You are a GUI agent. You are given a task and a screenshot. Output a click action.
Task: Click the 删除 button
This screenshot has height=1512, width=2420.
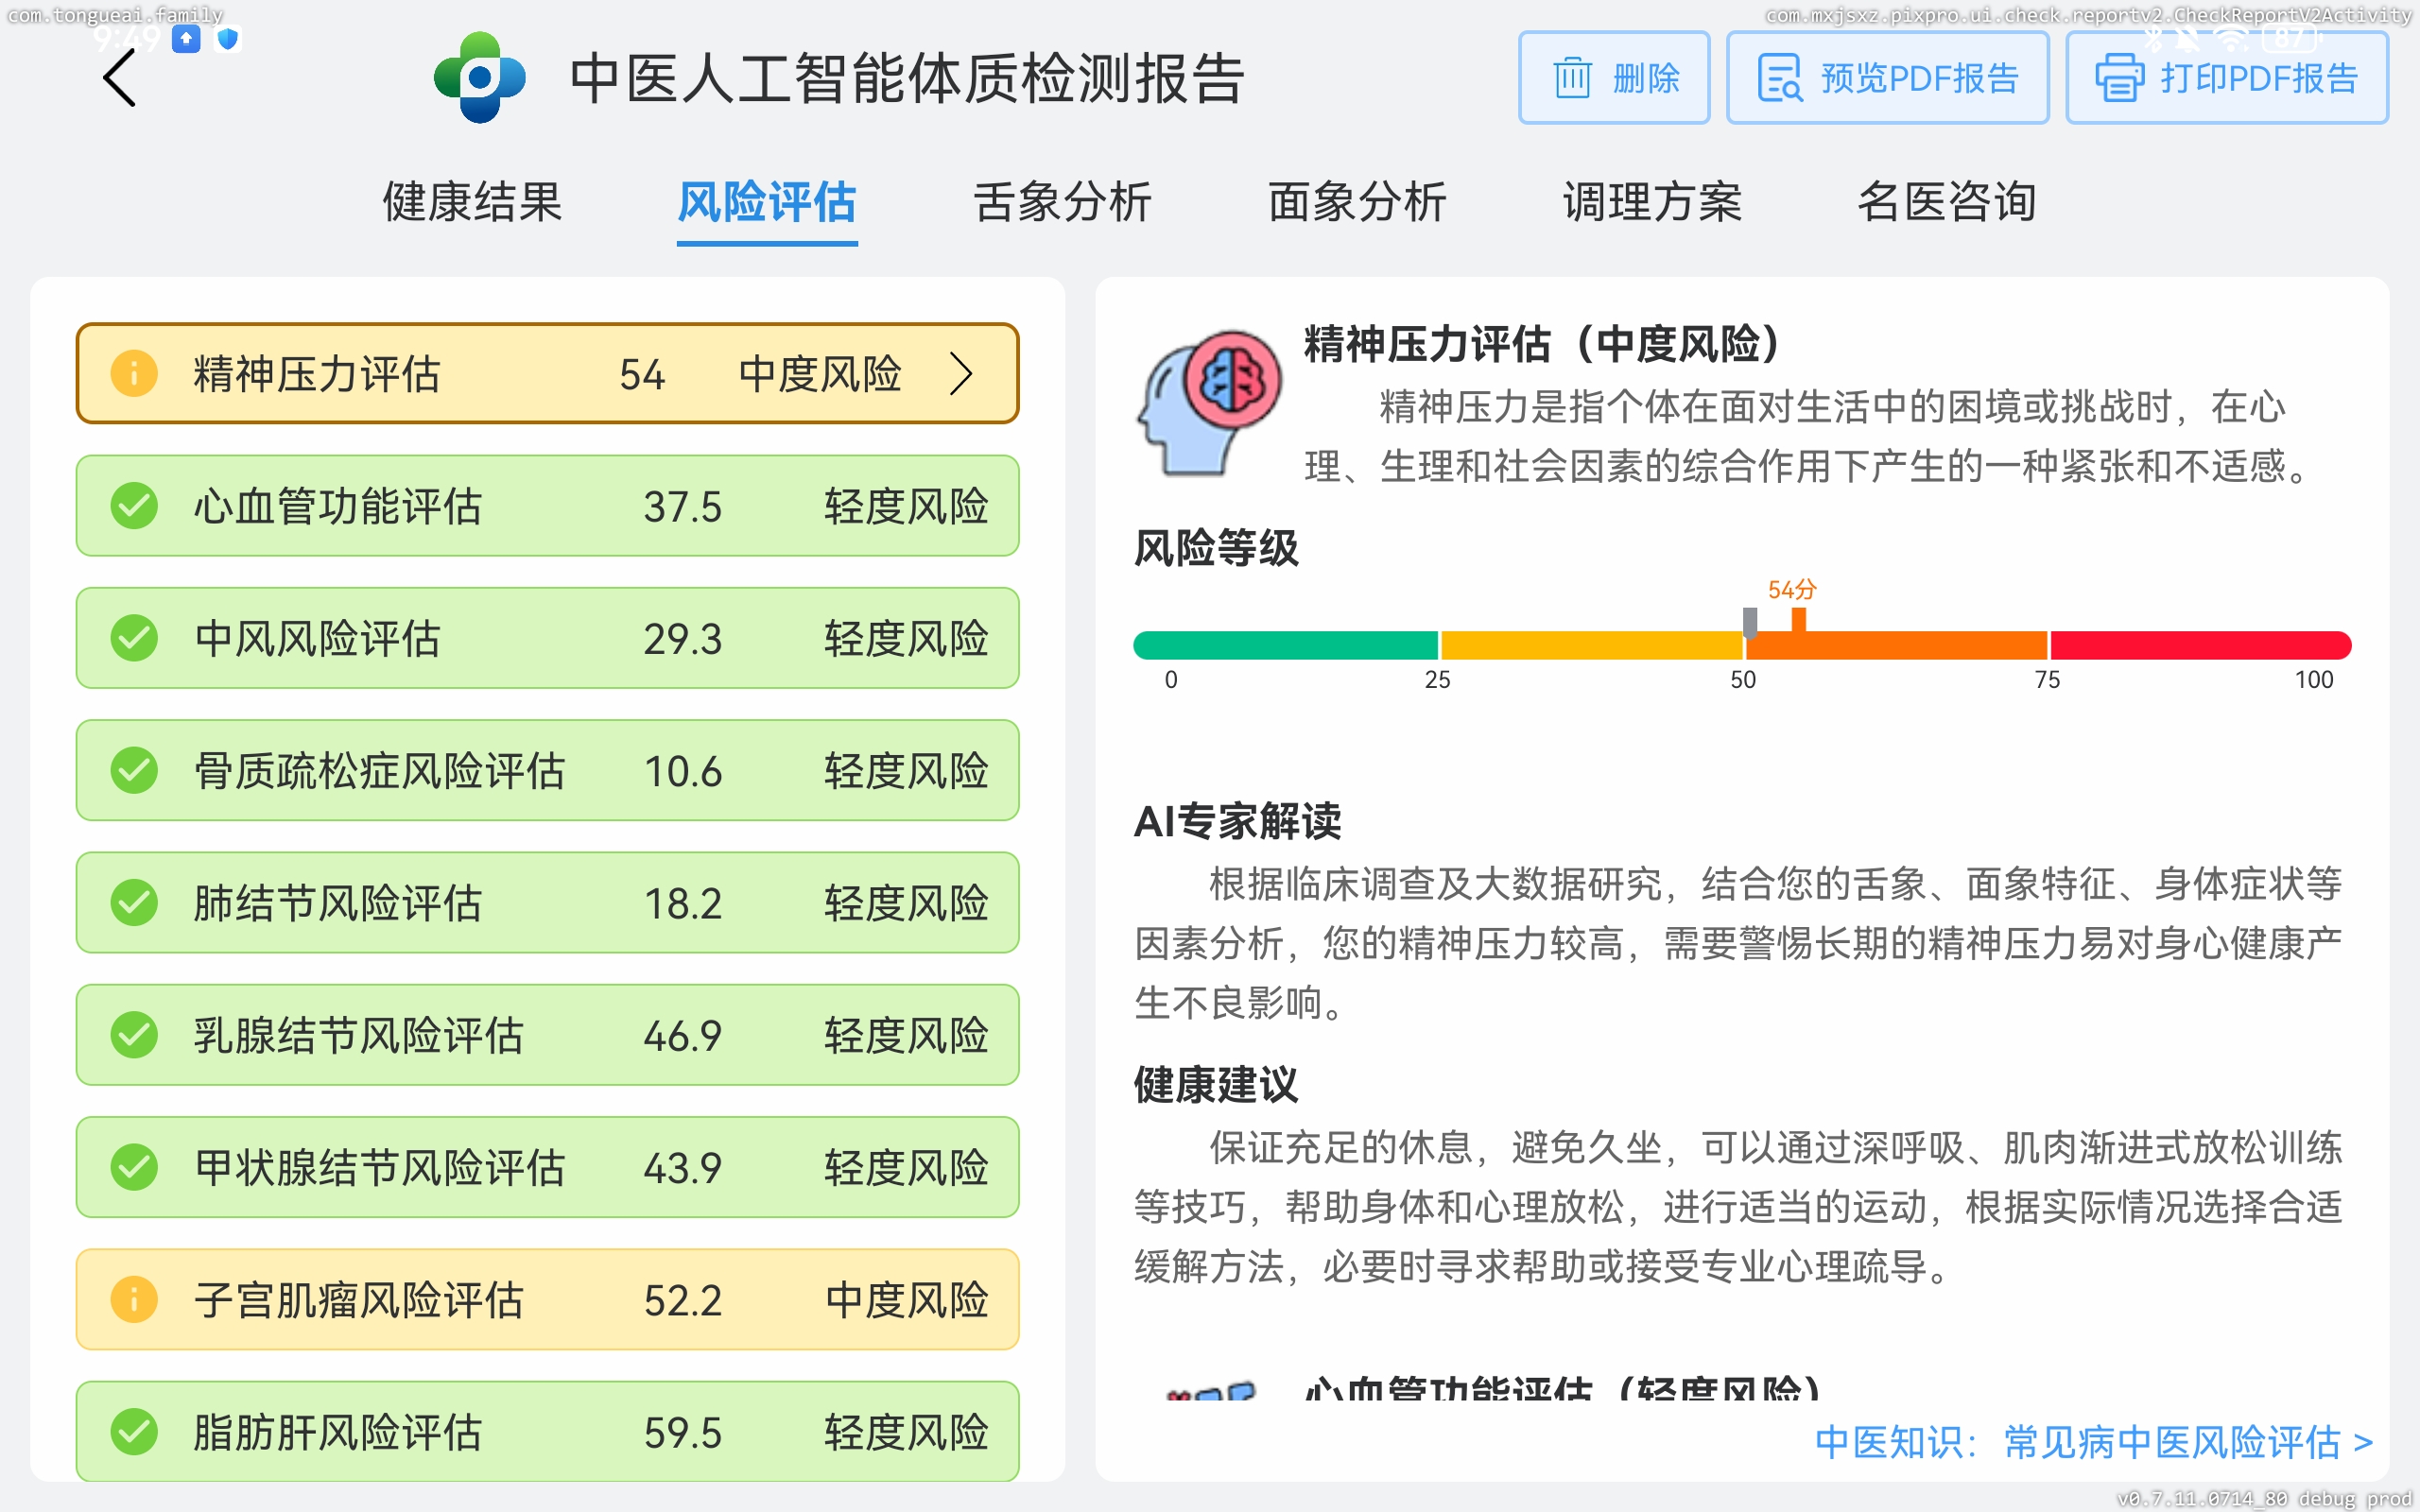pyautogui.click(x=1614, y=78)
